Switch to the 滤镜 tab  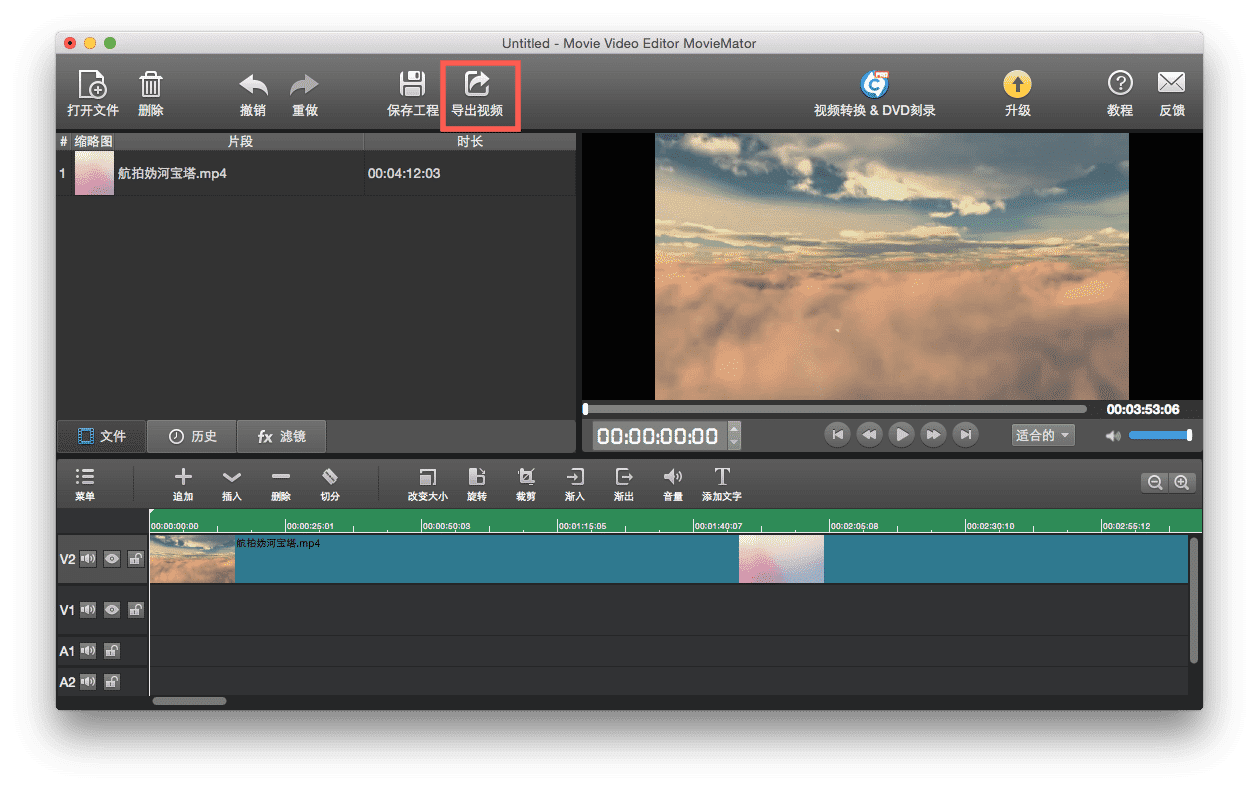[x=281, y=436]
